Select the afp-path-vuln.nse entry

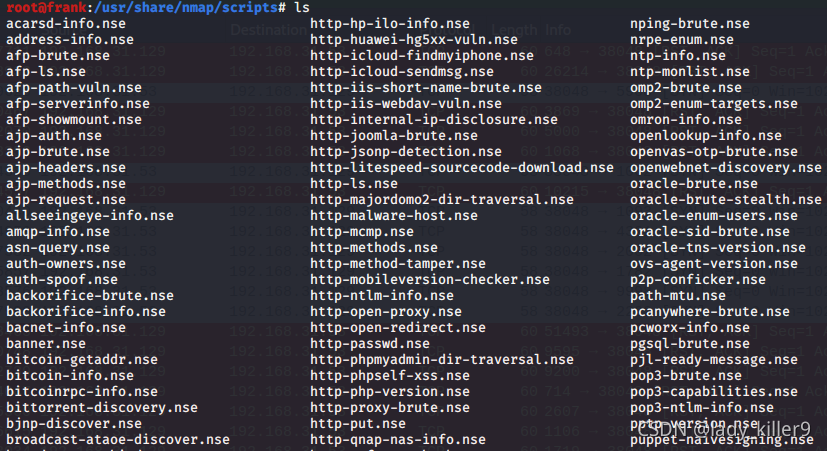coord(74,88)
